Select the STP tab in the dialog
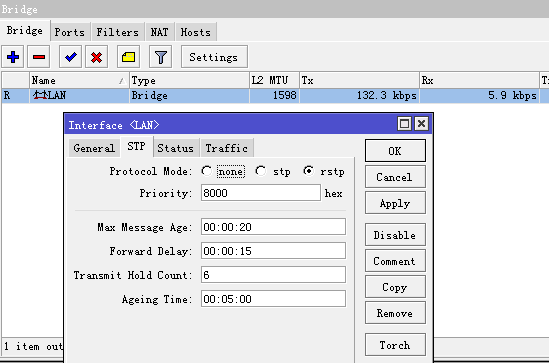The image size is (549, 363). click(x=137, y=146)
